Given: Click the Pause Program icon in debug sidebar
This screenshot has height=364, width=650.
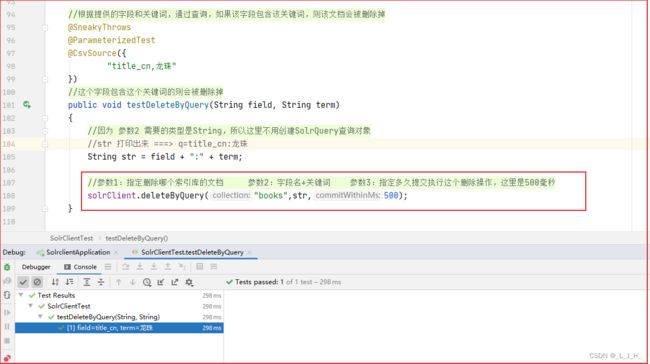Looking at the screenshot, I should (7, 327).
